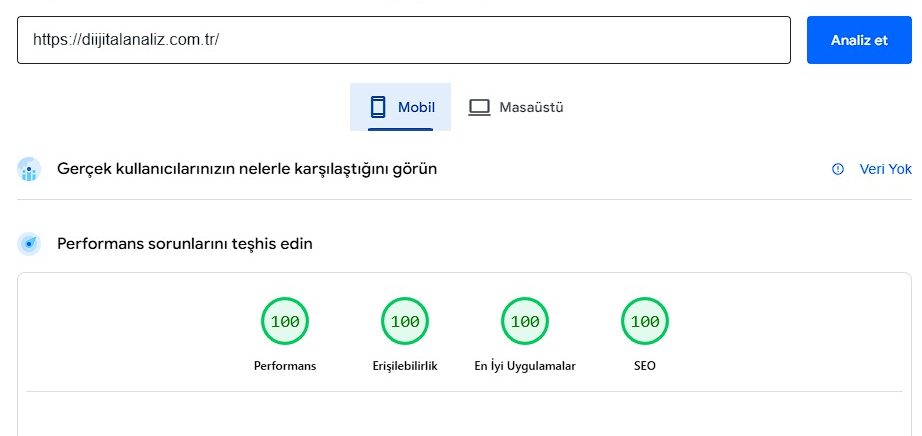The height and width of the screenshot is (436, 922).
Task: Click the mobile phone icon
Action: click(378, 107)
